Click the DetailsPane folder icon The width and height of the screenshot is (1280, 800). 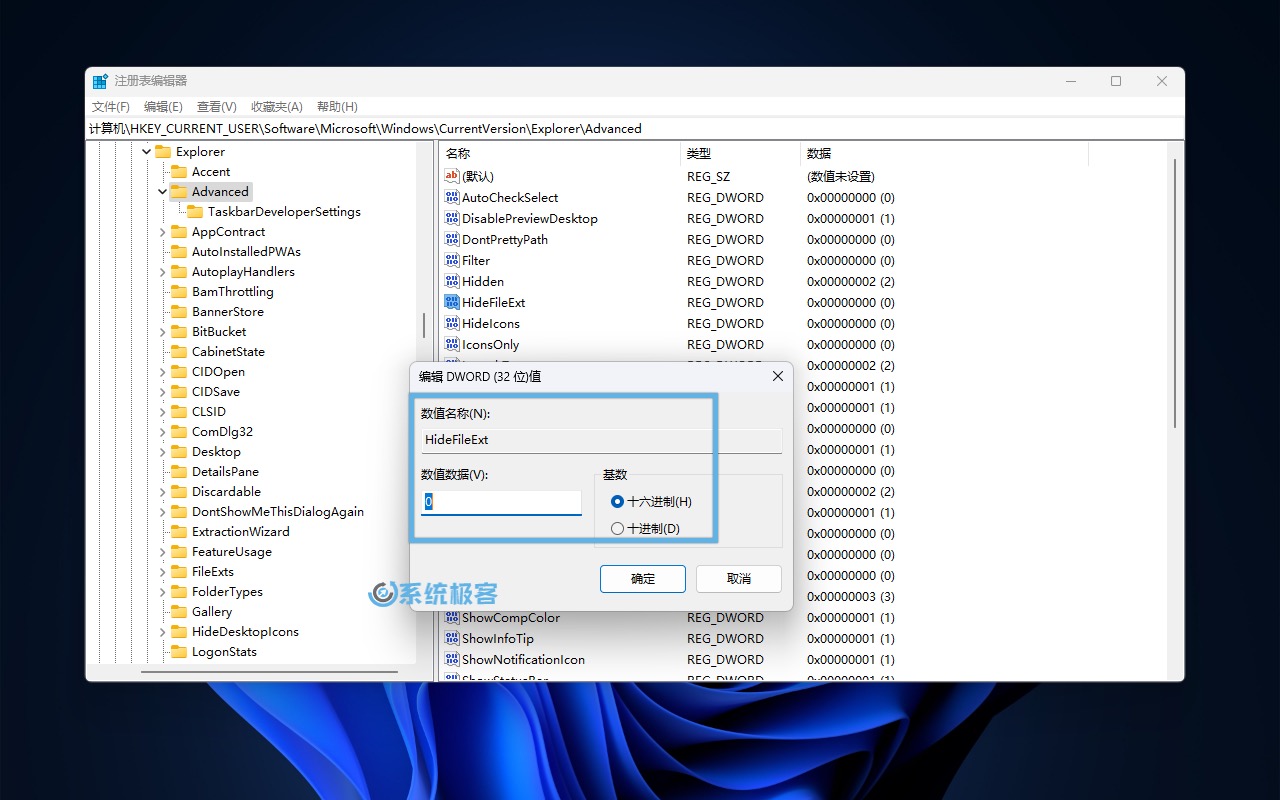(179, 472)
